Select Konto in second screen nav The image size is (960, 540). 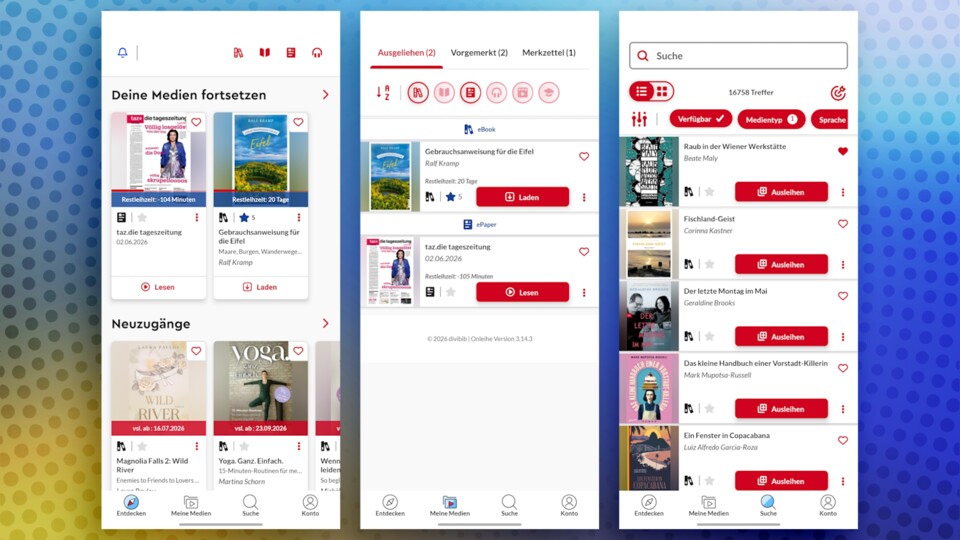(569, 506)
